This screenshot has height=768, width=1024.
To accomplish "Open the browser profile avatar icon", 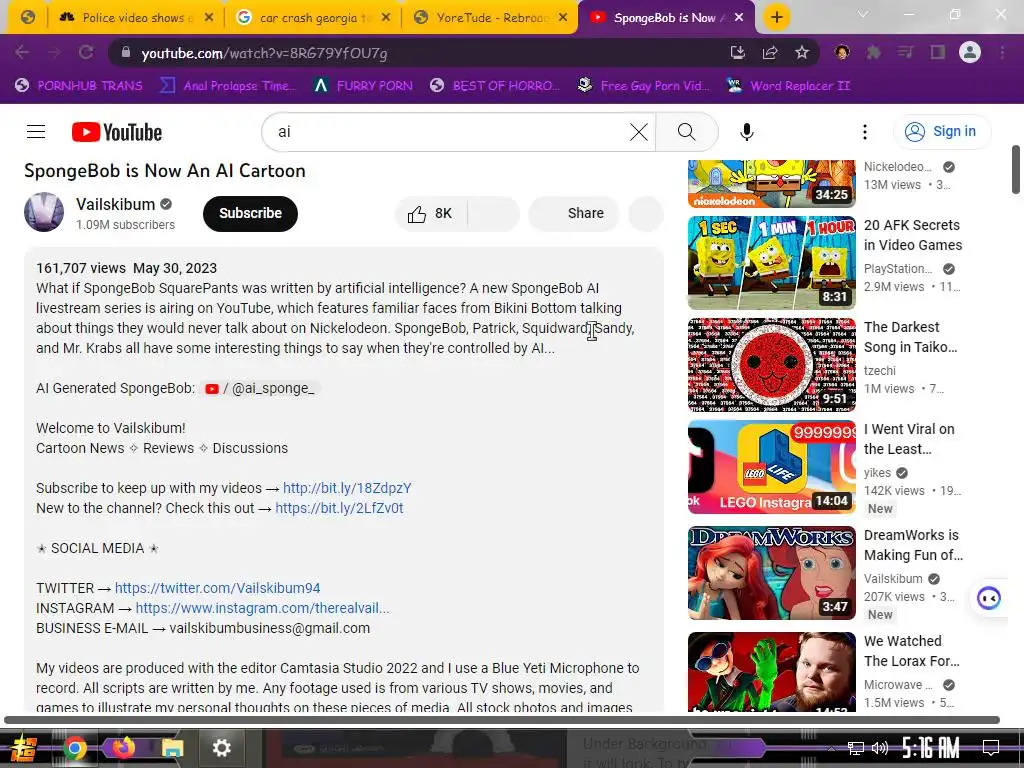I will pyautogui.click(x=970, y=52).
